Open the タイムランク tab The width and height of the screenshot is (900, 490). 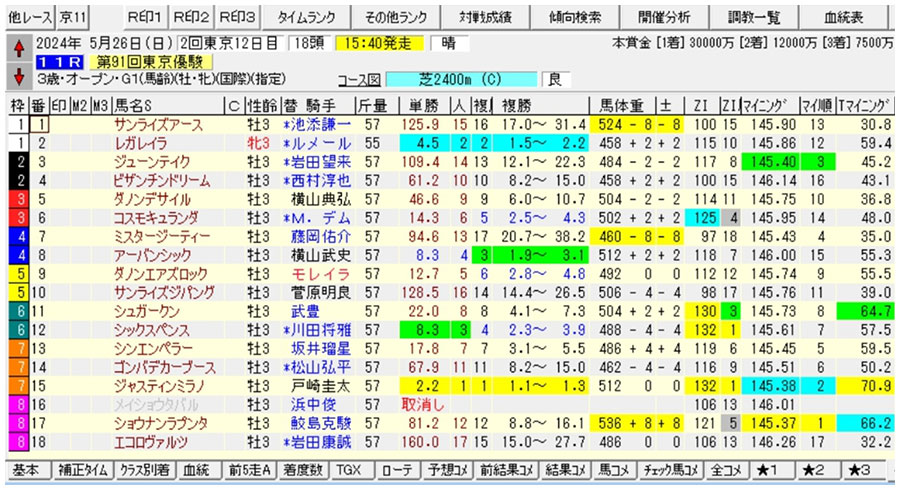coord(306,17)
